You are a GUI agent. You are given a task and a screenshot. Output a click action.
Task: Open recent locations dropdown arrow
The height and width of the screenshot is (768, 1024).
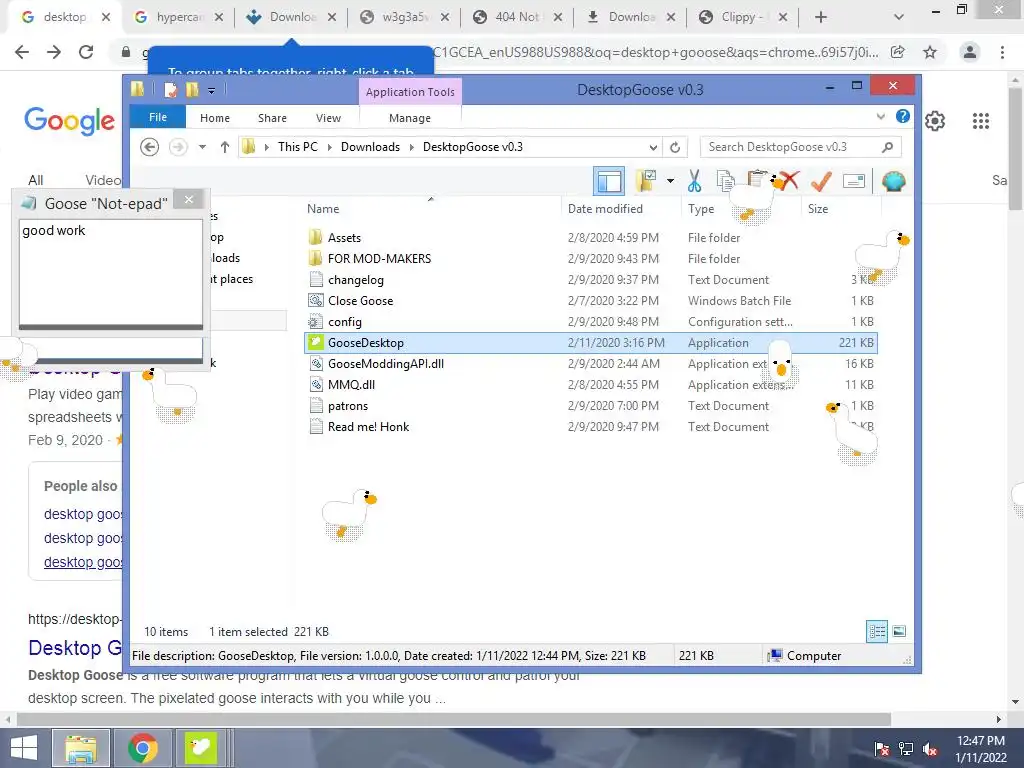click(202, 147)
